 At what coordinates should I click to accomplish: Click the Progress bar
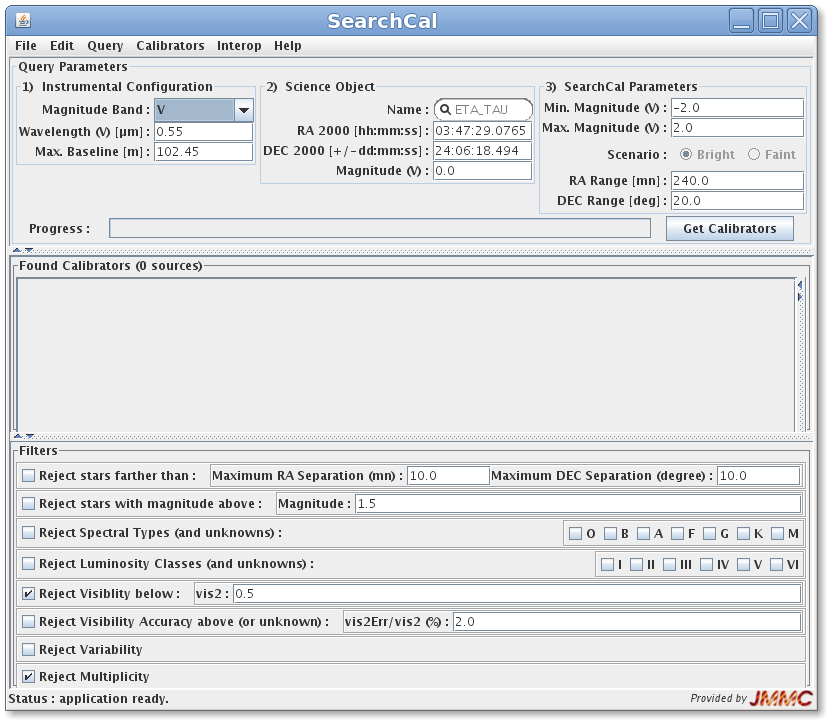[x=380, y=228]
